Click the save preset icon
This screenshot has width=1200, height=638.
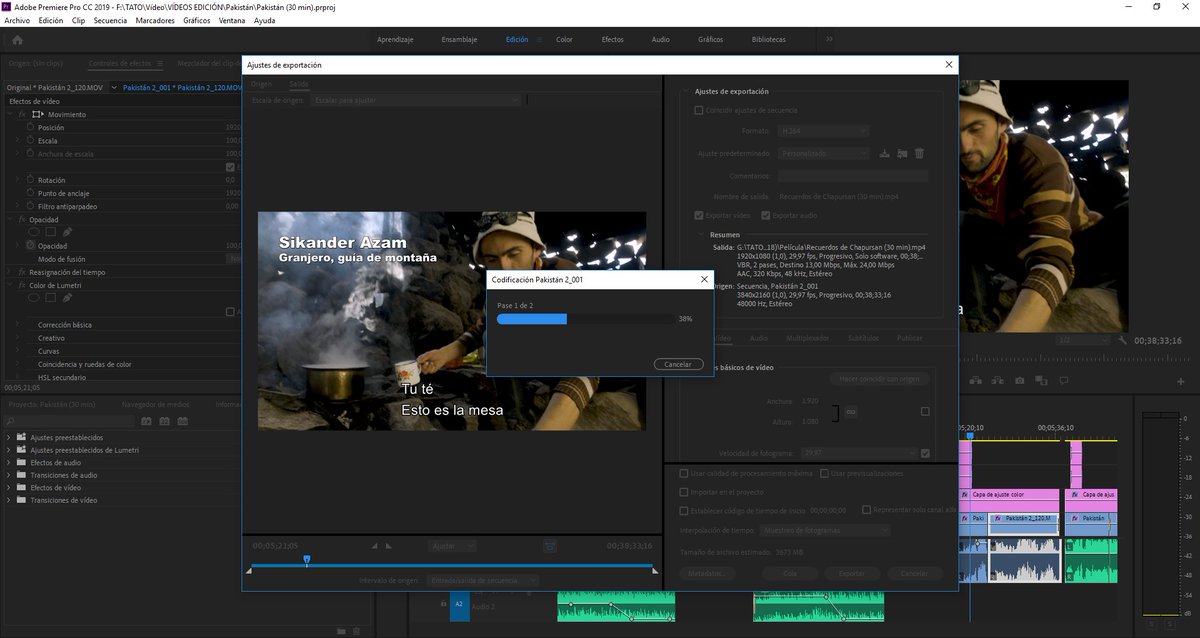[884, 153]
